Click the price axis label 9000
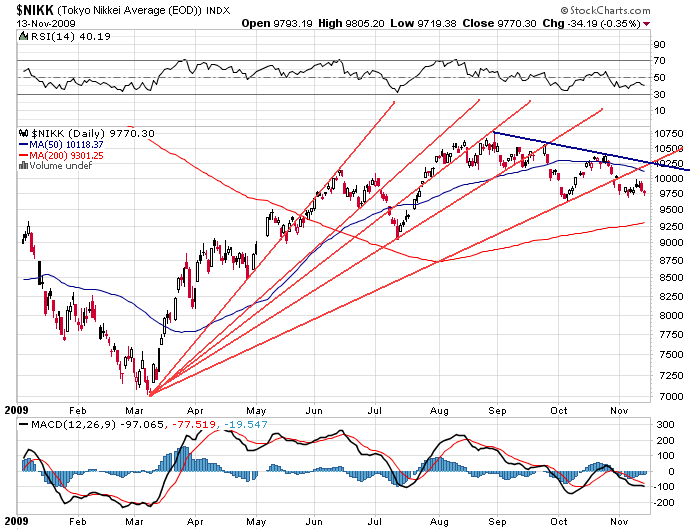Screen dimensions: 700x530 click(671, 242)
